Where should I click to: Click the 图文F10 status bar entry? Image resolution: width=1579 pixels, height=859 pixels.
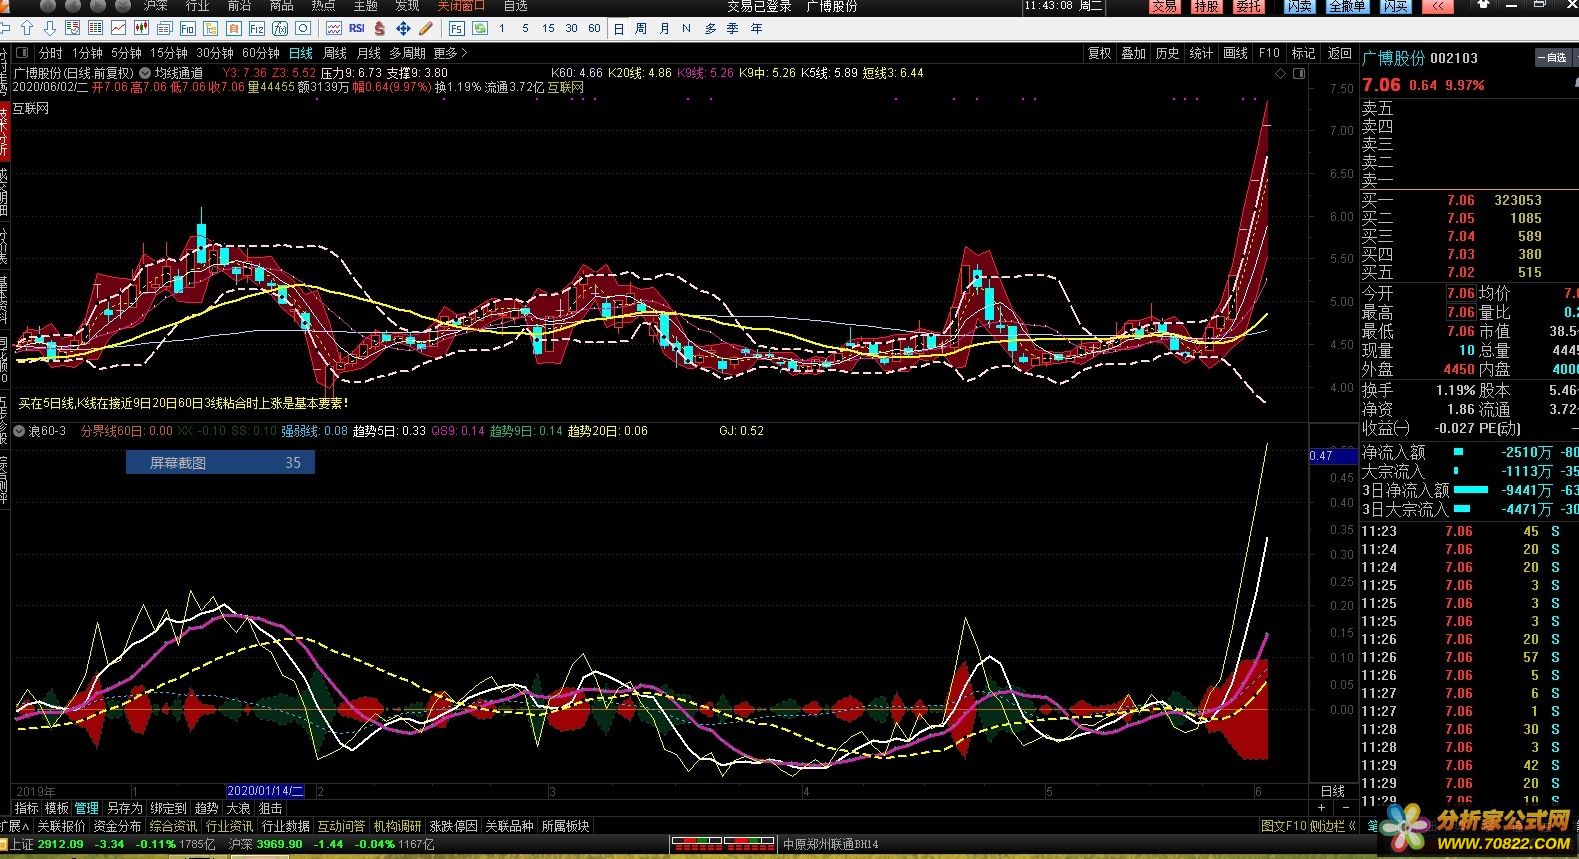coord(1283,826)
